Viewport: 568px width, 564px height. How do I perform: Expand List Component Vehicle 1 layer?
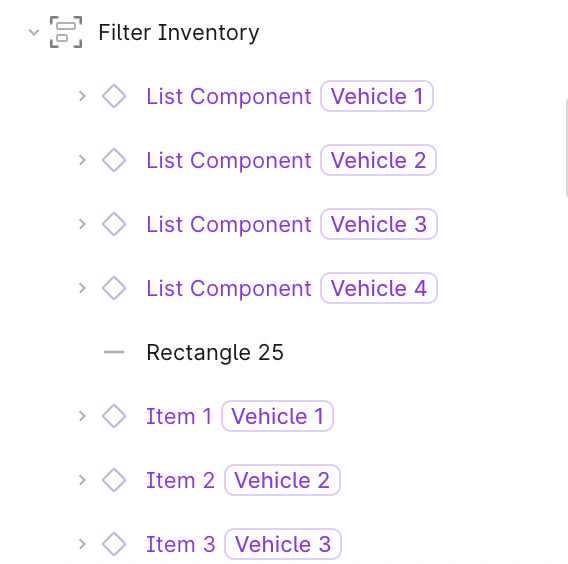[82, 96]
